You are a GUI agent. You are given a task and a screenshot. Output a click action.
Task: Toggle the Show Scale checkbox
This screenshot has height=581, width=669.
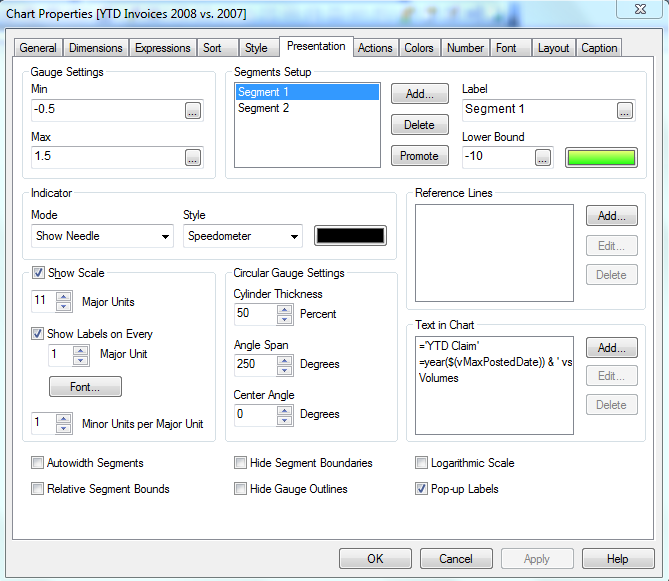tap(38, 273)
